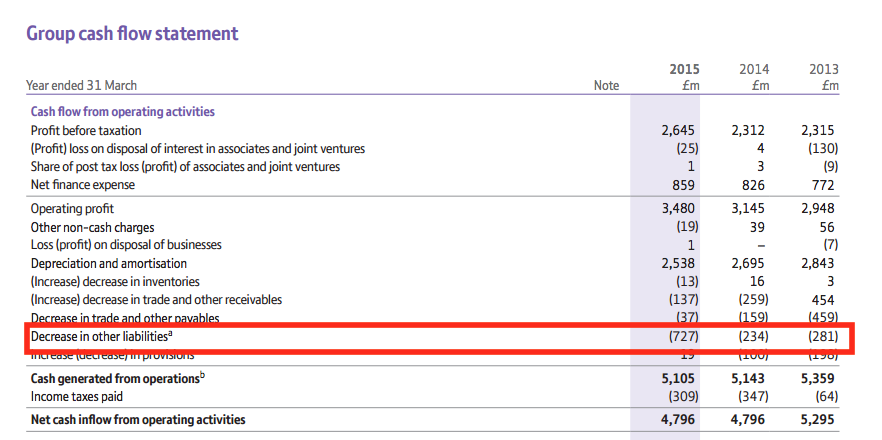The height and width of the screenshot is (440, 882).
Task: Click Cash flow from operating activities subheading
Action: click(123, 112)
